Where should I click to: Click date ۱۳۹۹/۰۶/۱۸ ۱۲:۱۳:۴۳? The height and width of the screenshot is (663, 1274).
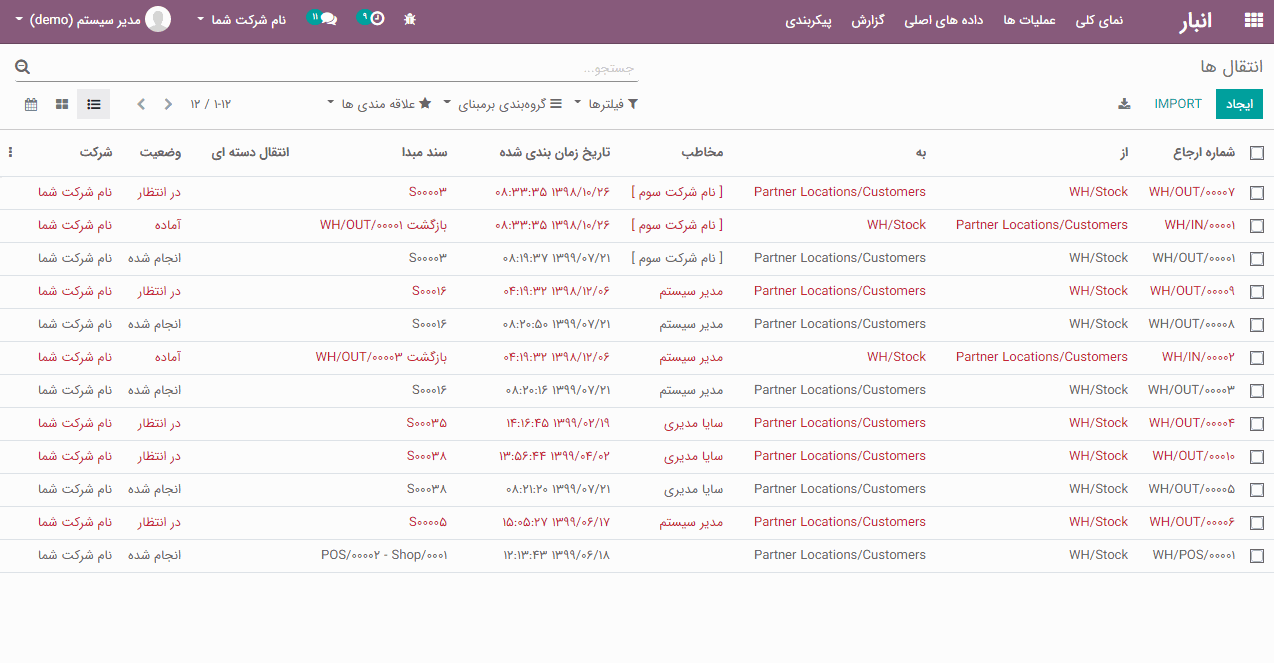click(556, 555)
